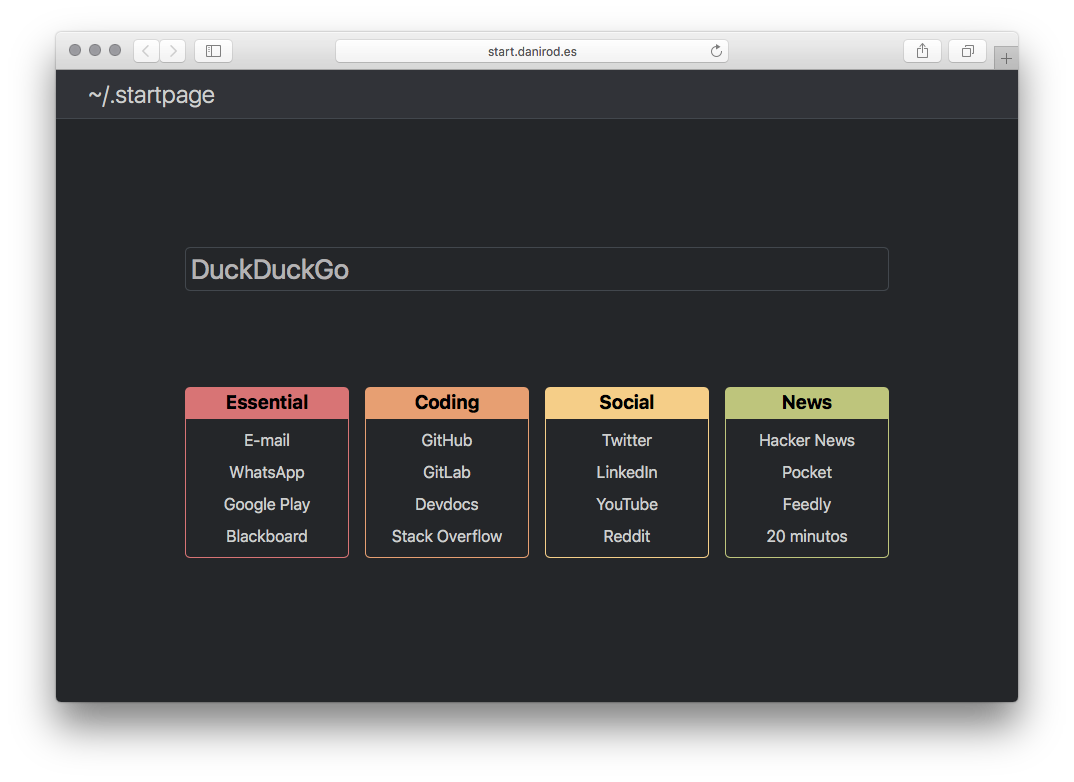Click the ~/.startpage title

[x=151, y=94]
